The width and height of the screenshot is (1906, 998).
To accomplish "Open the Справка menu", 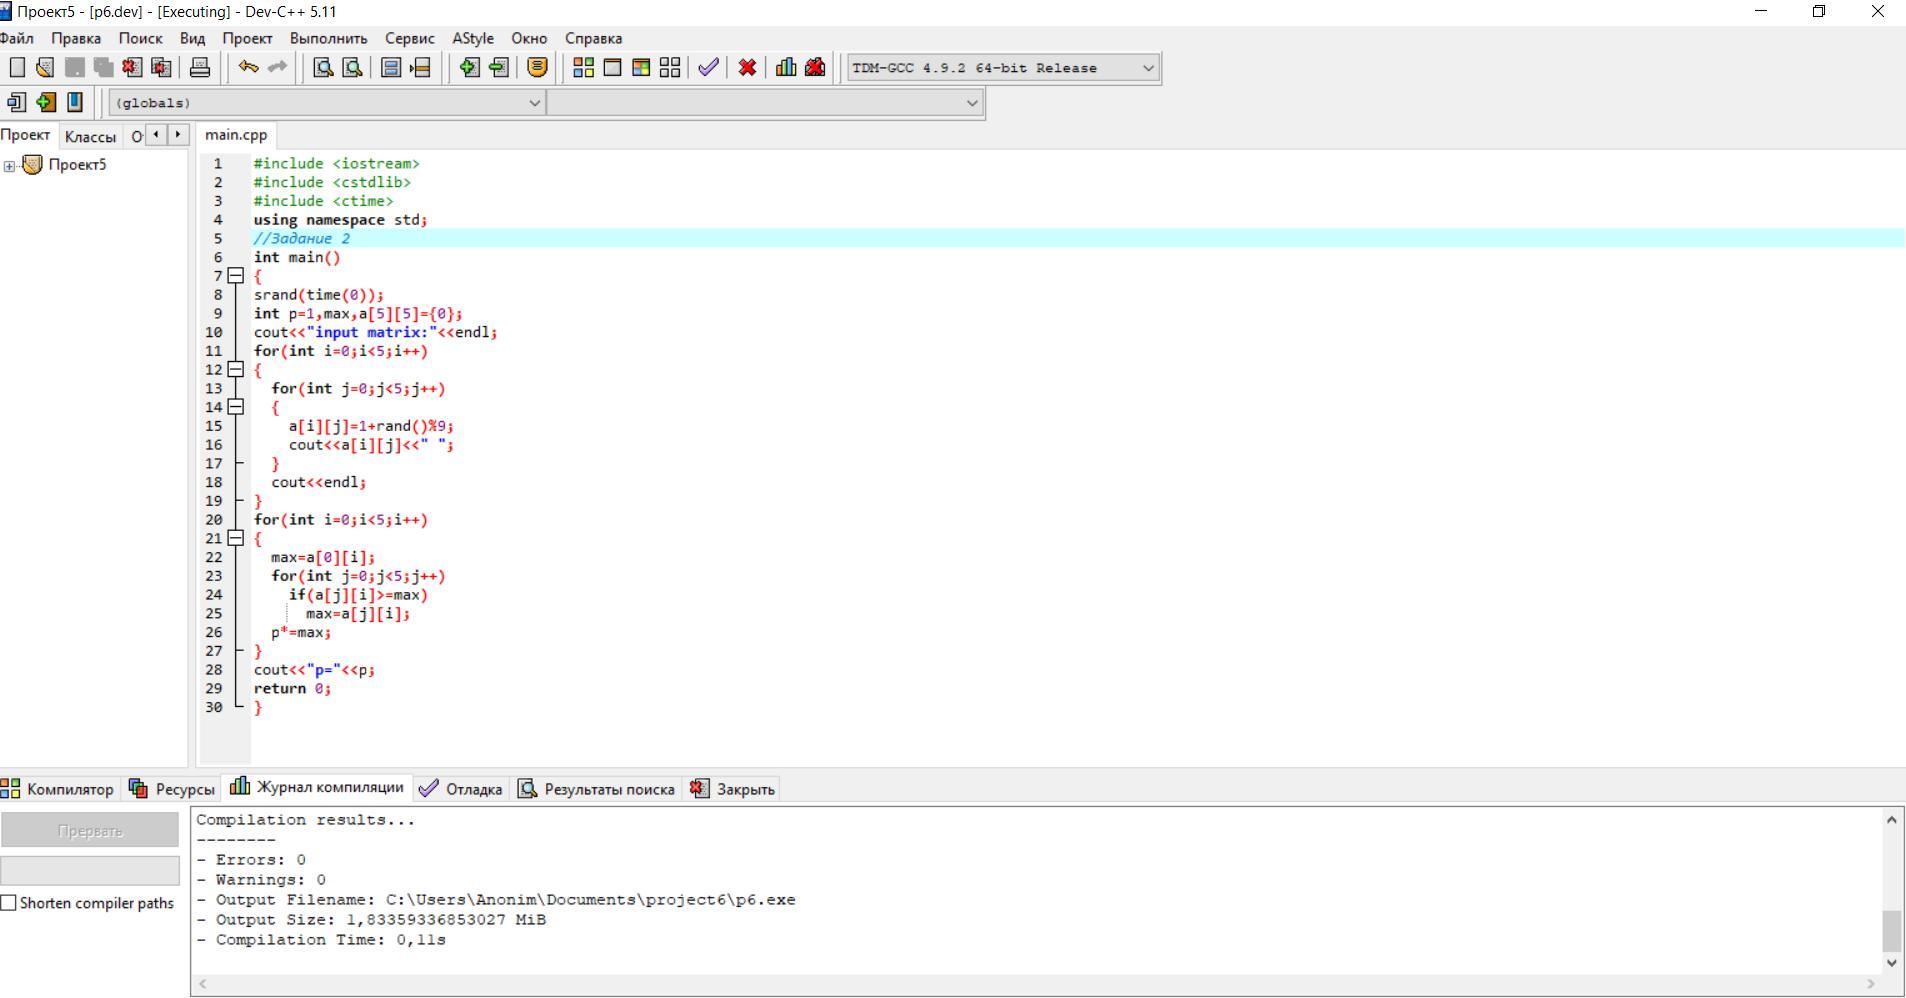I will click(x=594, y=38).
